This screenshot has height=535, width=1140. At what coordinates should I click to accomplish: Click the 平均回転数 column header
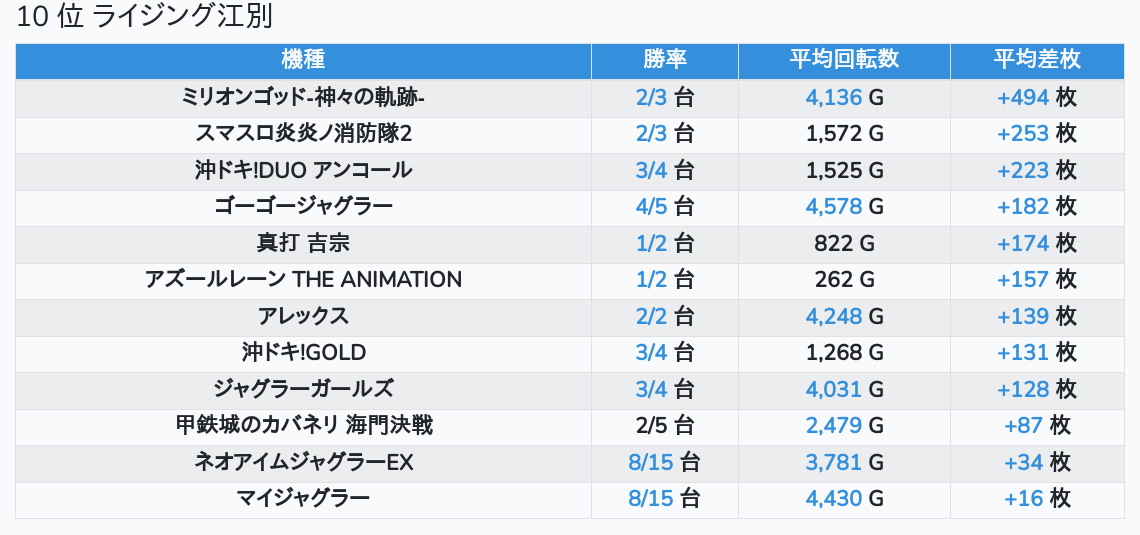844,60
